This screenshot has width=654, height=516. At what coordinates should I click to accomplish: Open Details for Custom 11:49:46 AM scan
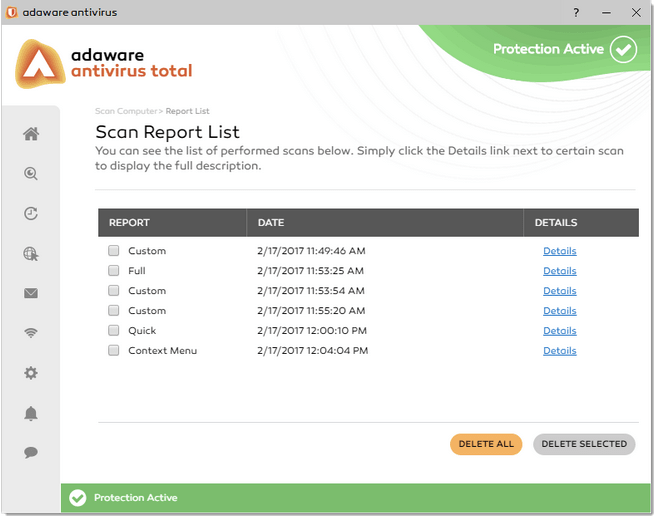[559, 251]
